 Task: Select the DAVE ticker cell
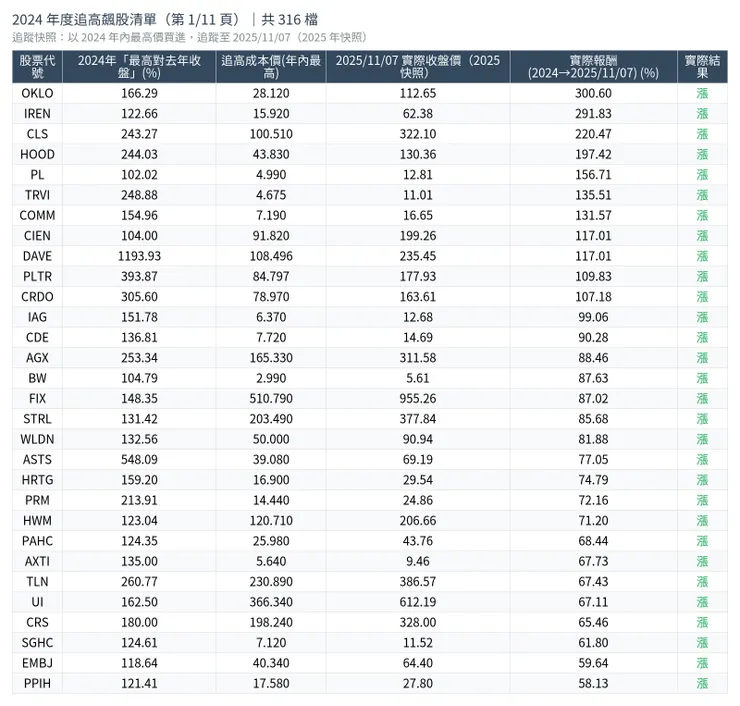37,256
